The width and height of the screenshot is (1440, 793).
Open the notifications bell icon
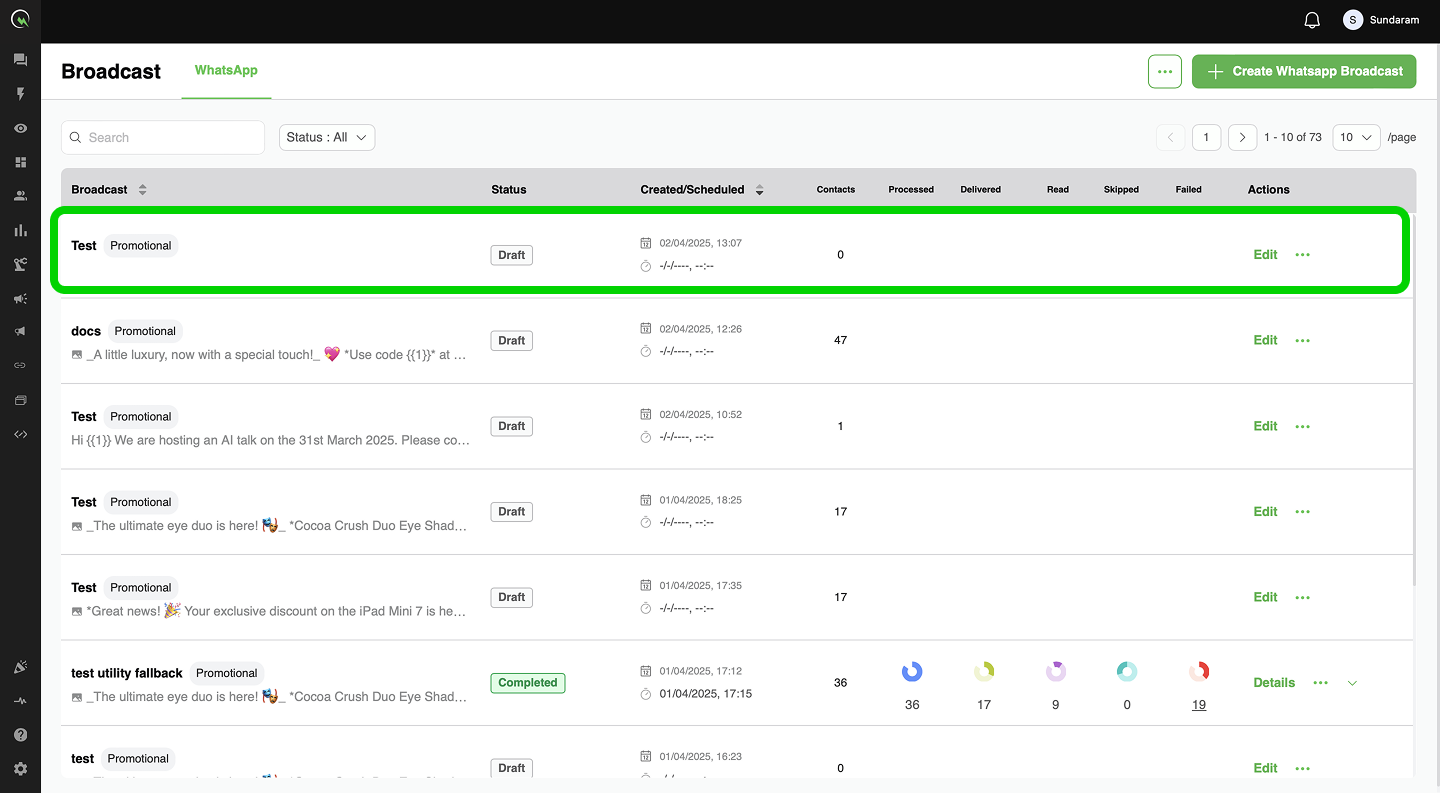click(1312, 20)
